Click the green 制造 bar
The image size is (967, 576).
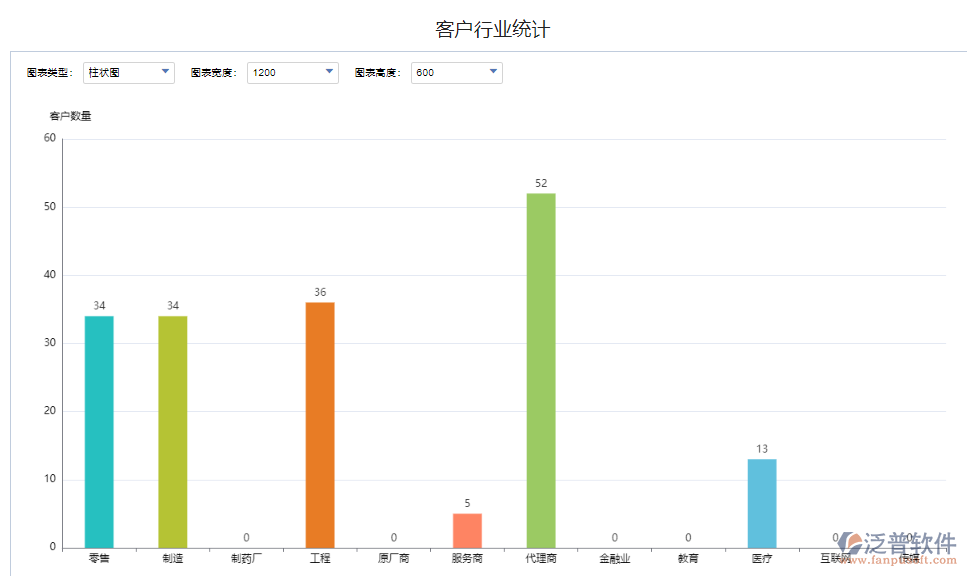172,430
